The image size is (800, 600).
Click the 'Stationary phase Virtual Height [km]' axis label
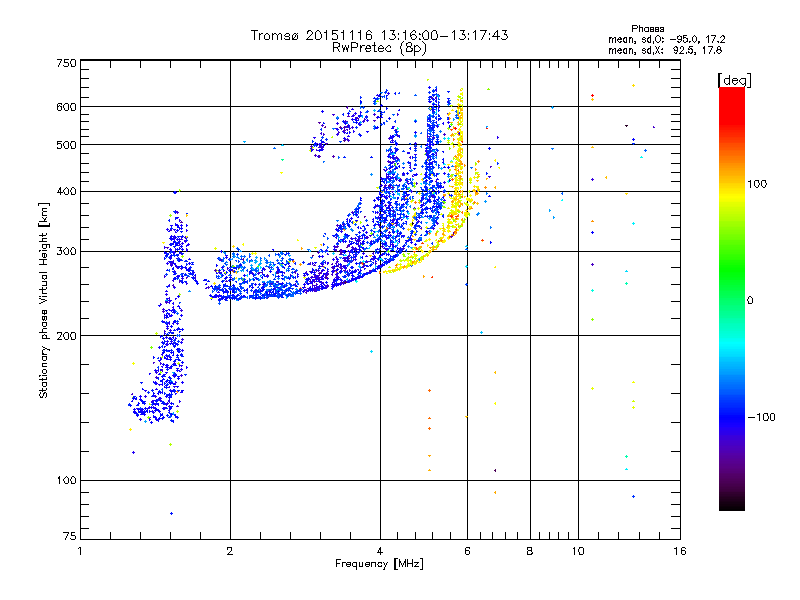point(44,301)
